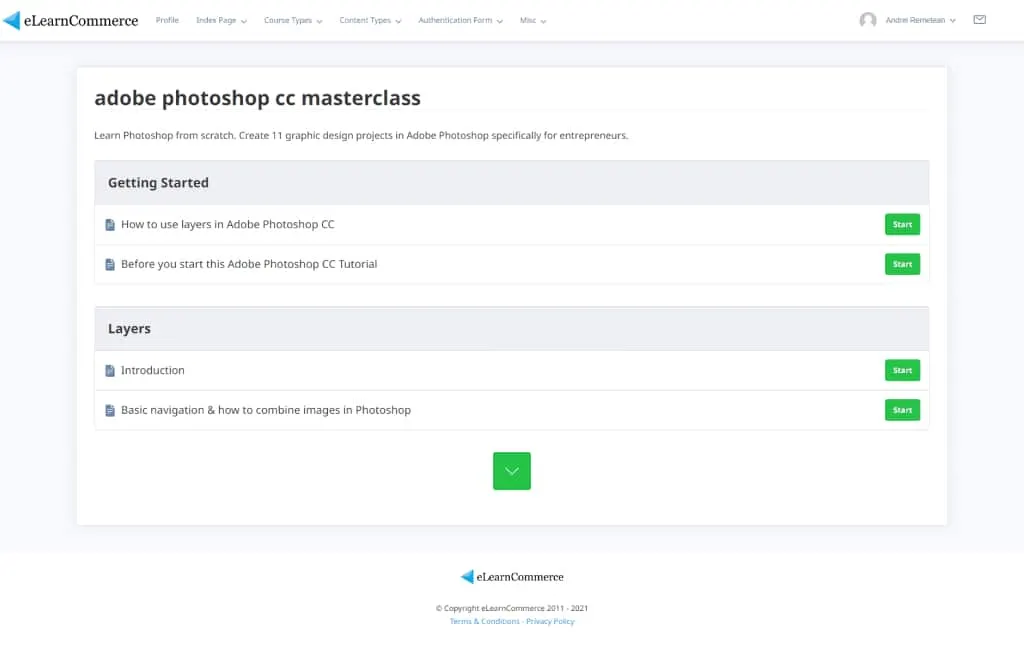The width and height of the screenshot is (1024, 654).
Task: Click How to use layers lesson title
Action: [x=227, y=224]
